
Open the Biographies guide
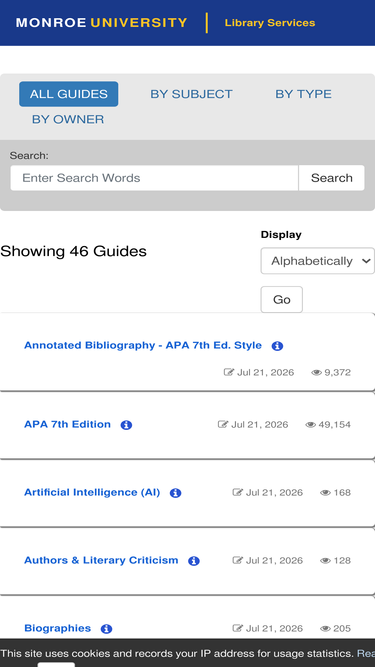pyautogui.click(x=57, y=629)
